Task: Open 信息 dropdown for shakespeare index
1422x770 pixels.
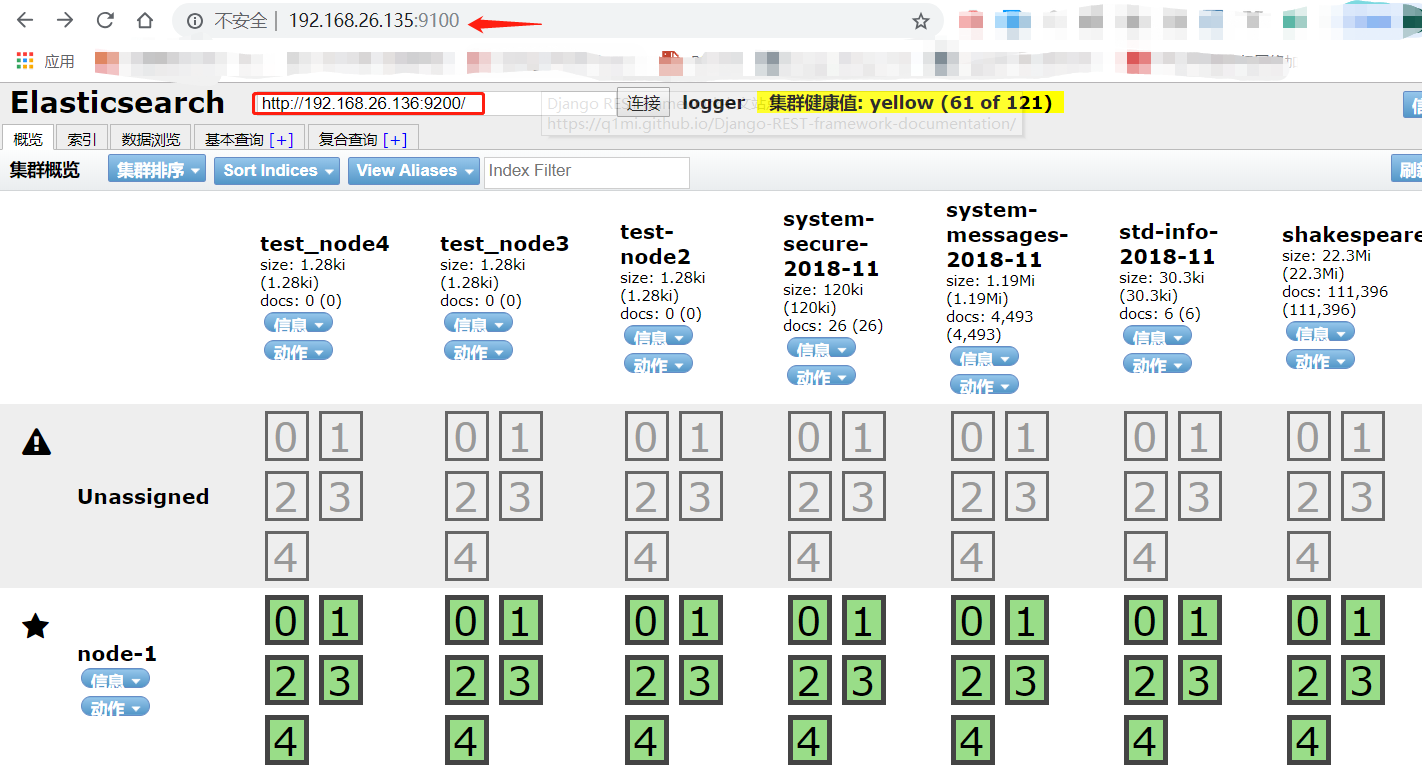Action: click(1320, 333)
